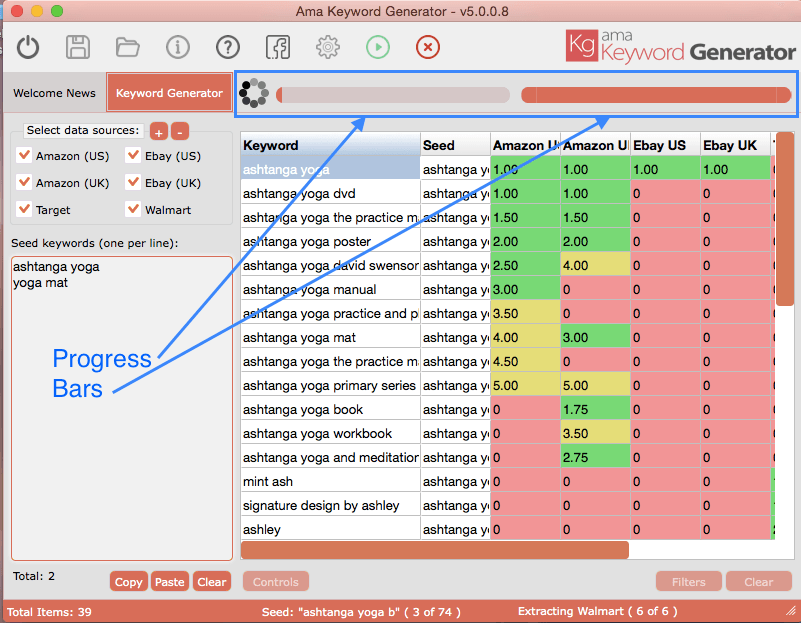
Task: Click 'Total Items: 39' in status bar
Action: (49, 612)
